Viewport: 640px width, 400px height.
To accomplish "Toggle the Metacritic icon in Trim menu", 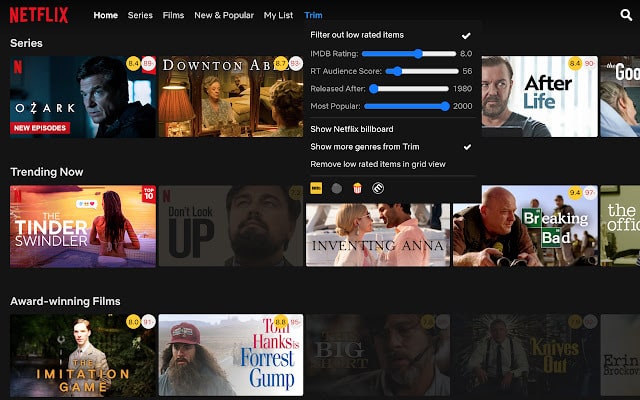I will pos(378,188).
